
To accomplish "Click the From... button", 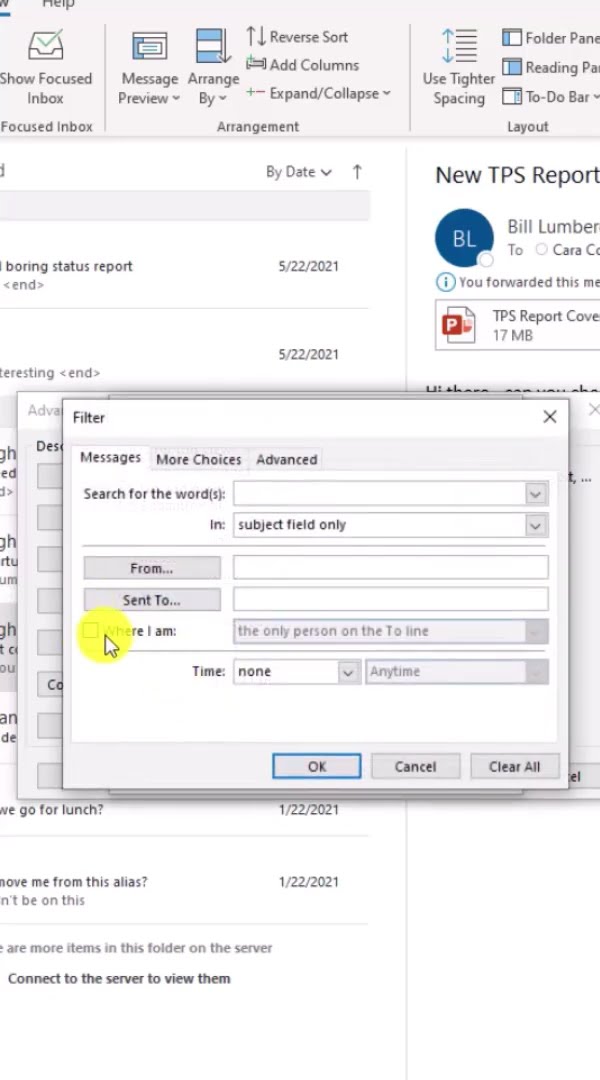I will click(152, 568).
